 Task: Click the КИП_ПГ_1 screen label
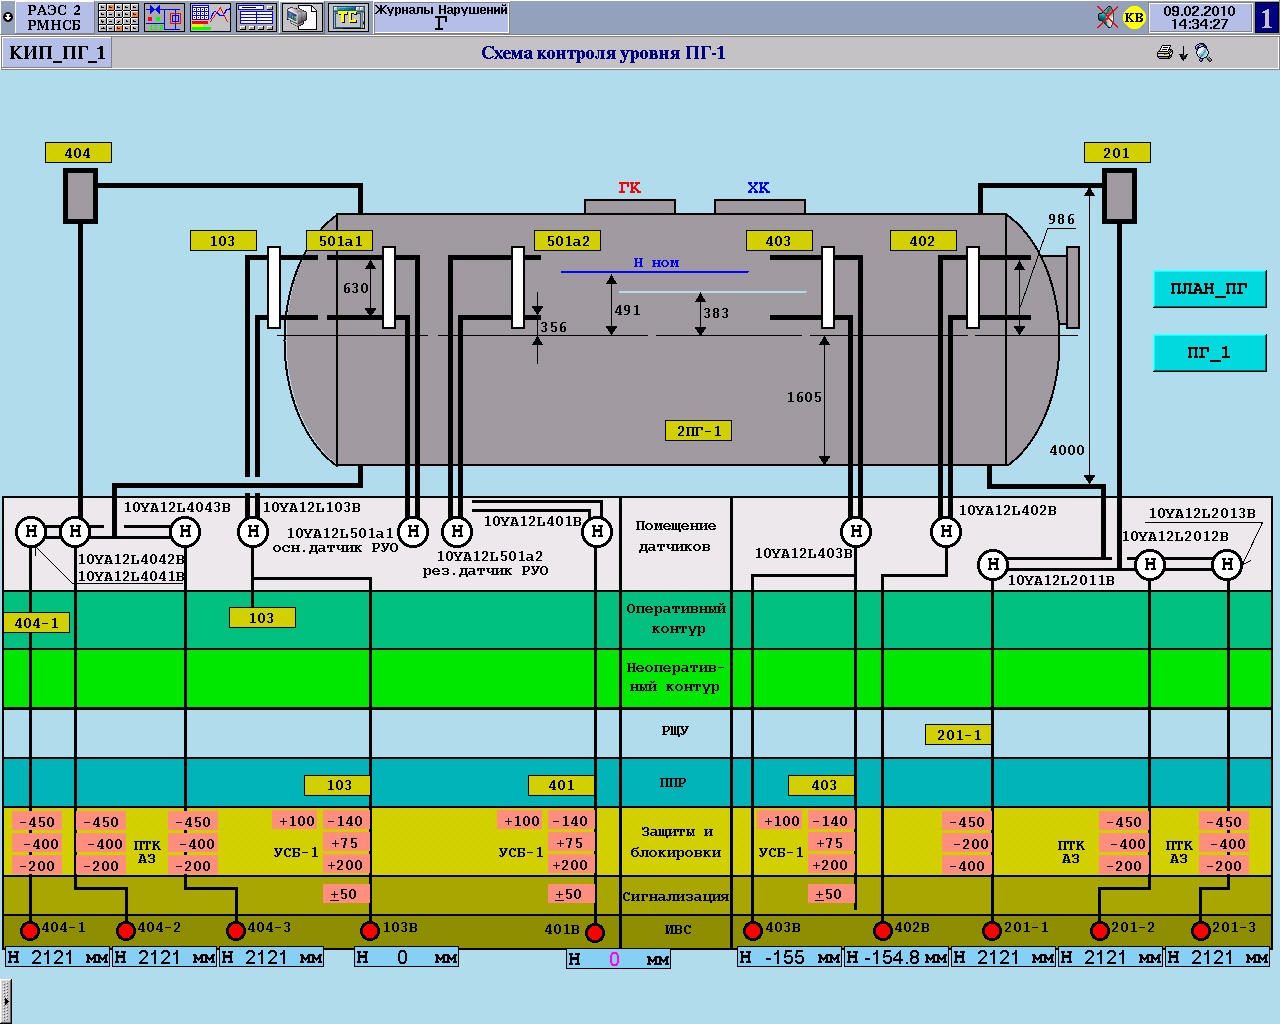[x=58, y=53]
